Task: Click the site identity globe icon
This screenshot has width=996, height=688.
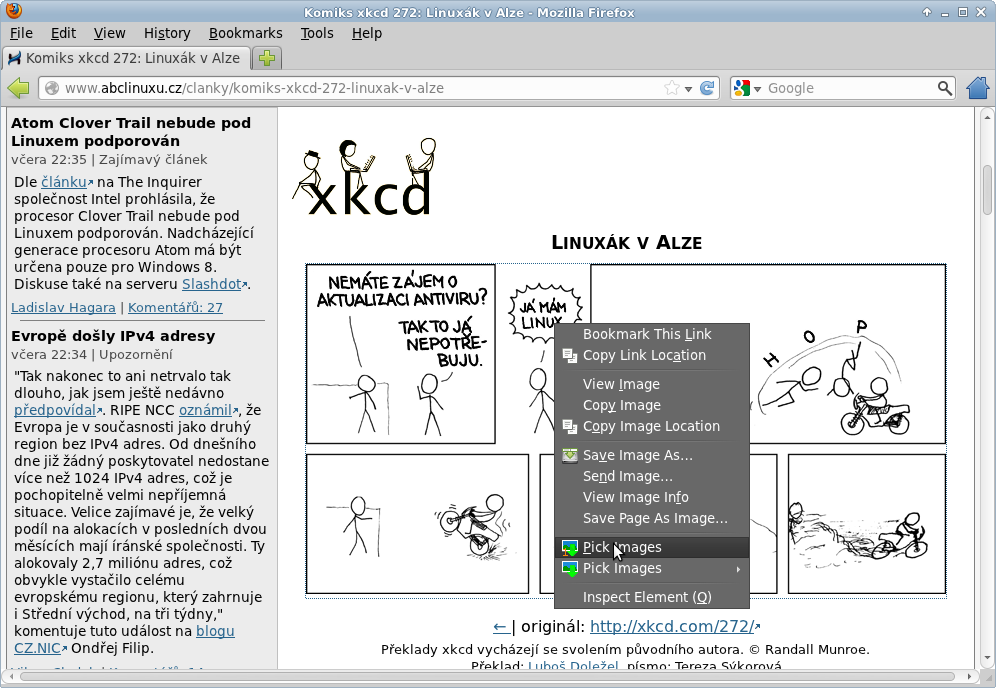Action: [52, 88]
